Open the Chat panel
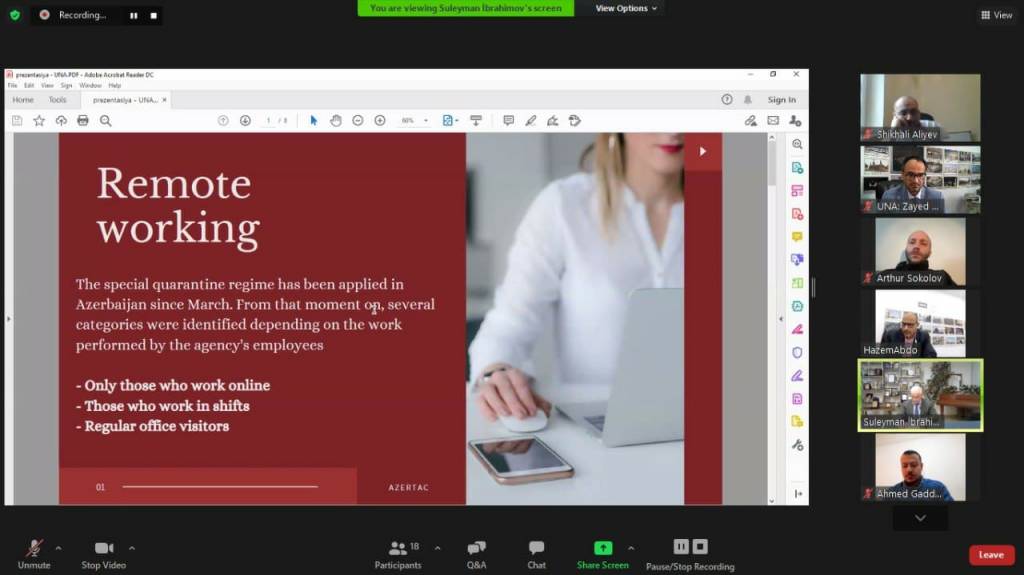Screen dimensions: 1024x575 coord(537,548)
